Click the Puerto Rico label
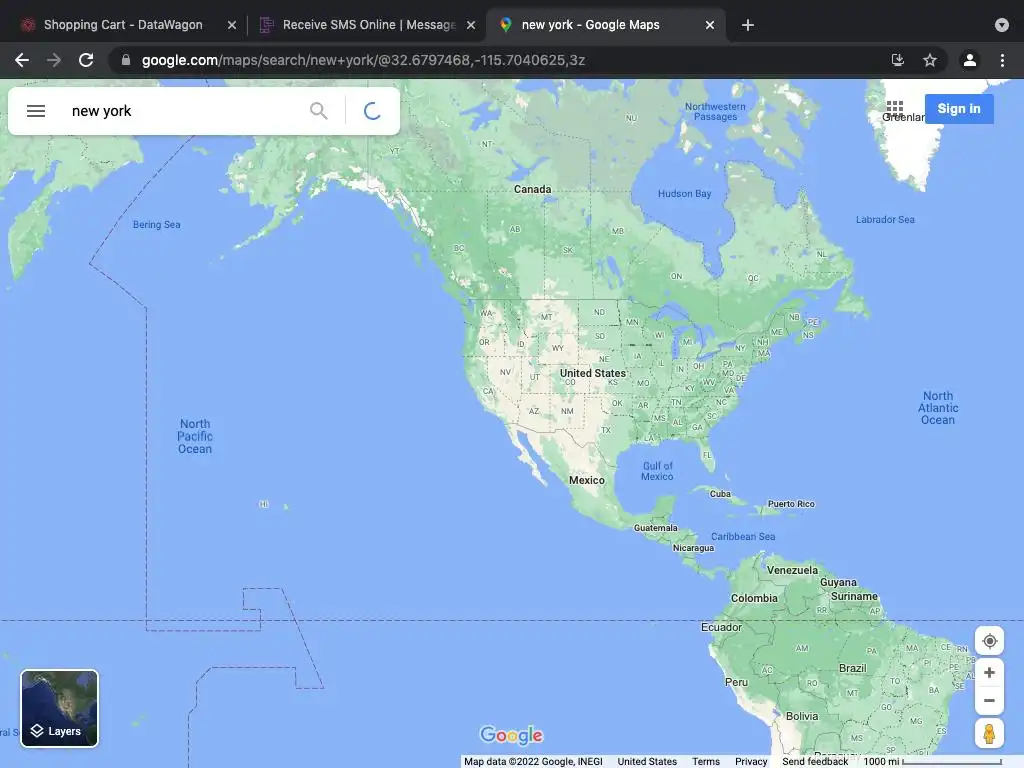 click(x=791, y=504)
